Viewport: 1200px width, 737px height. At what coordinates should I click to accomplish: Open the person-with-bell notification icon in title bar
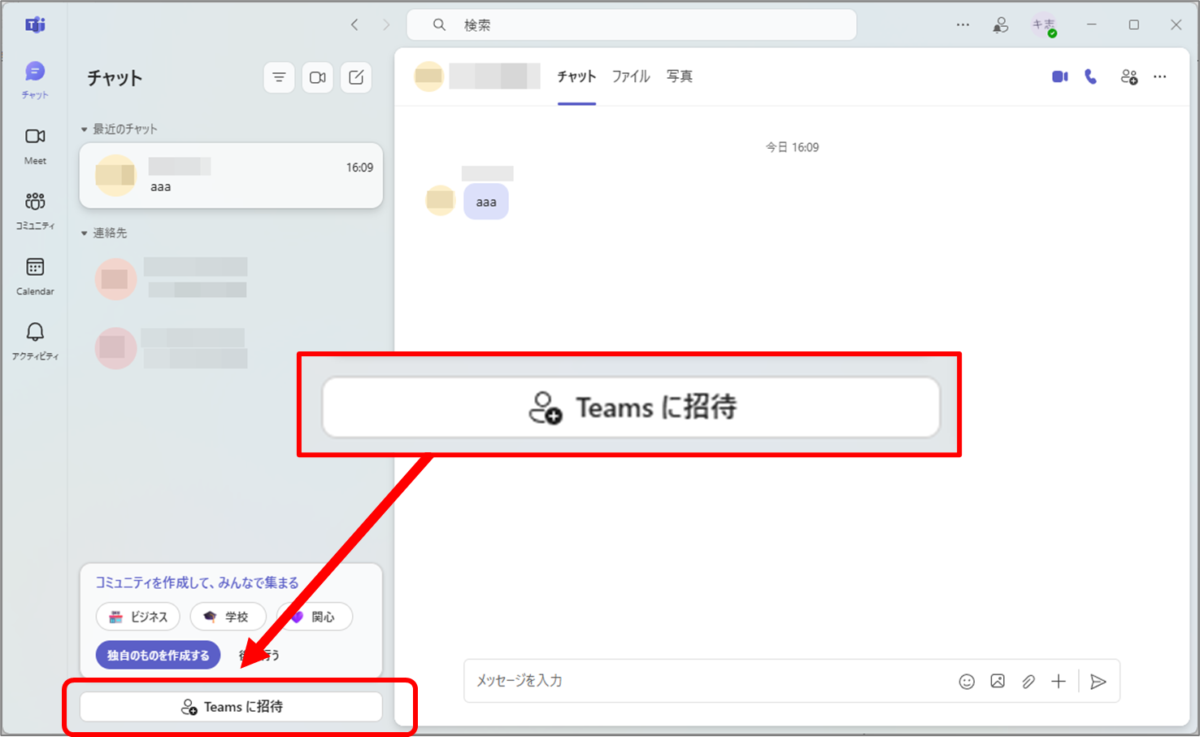pyautogui.click(x=1000, y=25)
